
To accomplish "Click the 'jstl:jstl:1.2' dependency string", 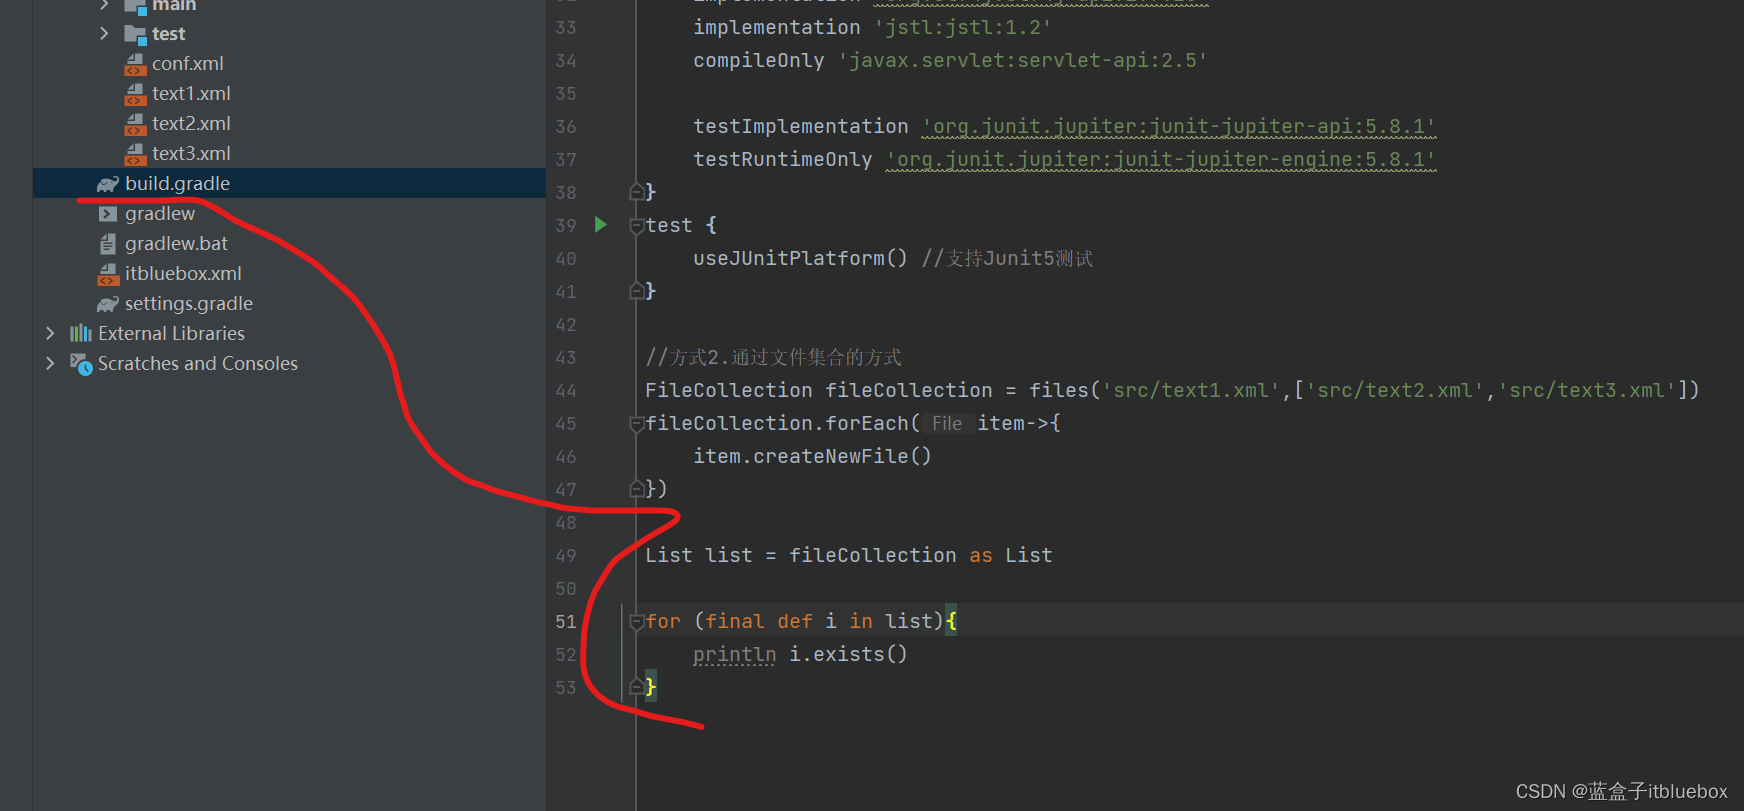I will pyautogui.click(x=962, y=27).
